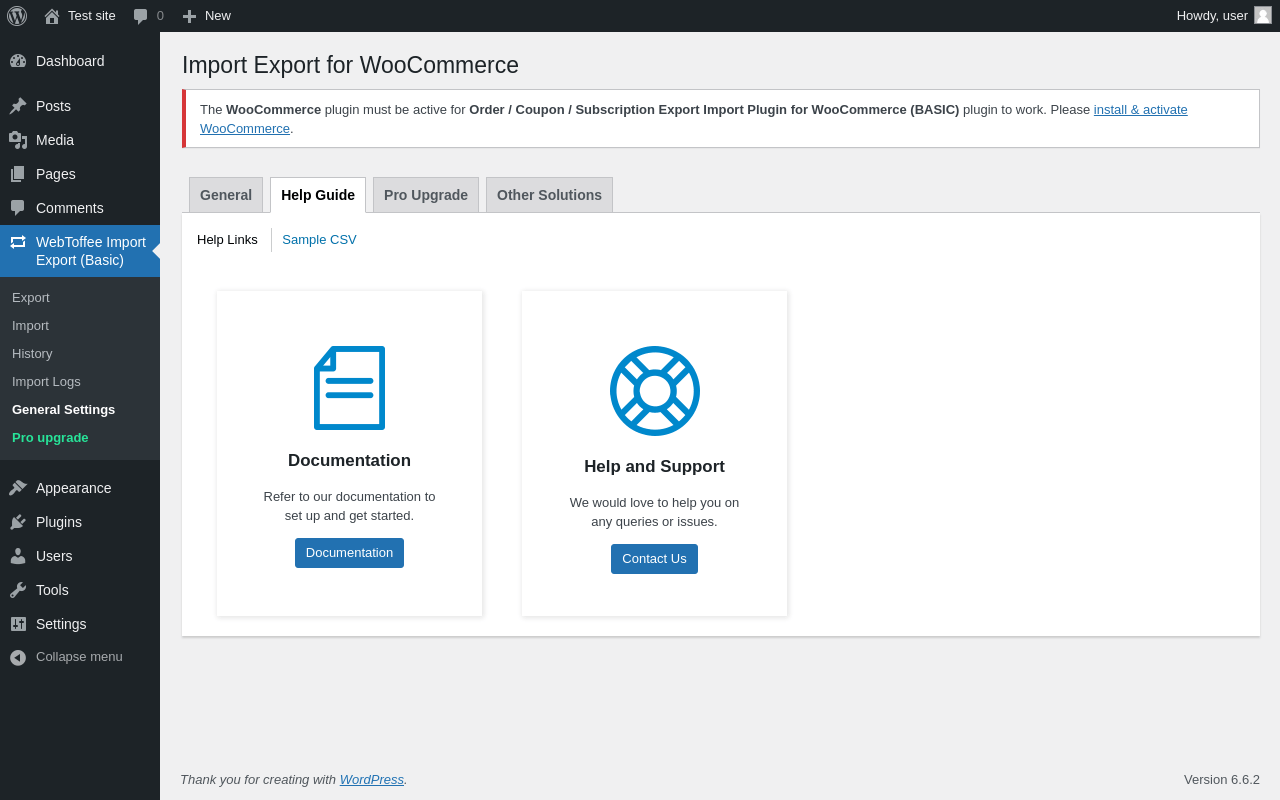
Task: Click the Plugins plug icon
Action: 18,522
